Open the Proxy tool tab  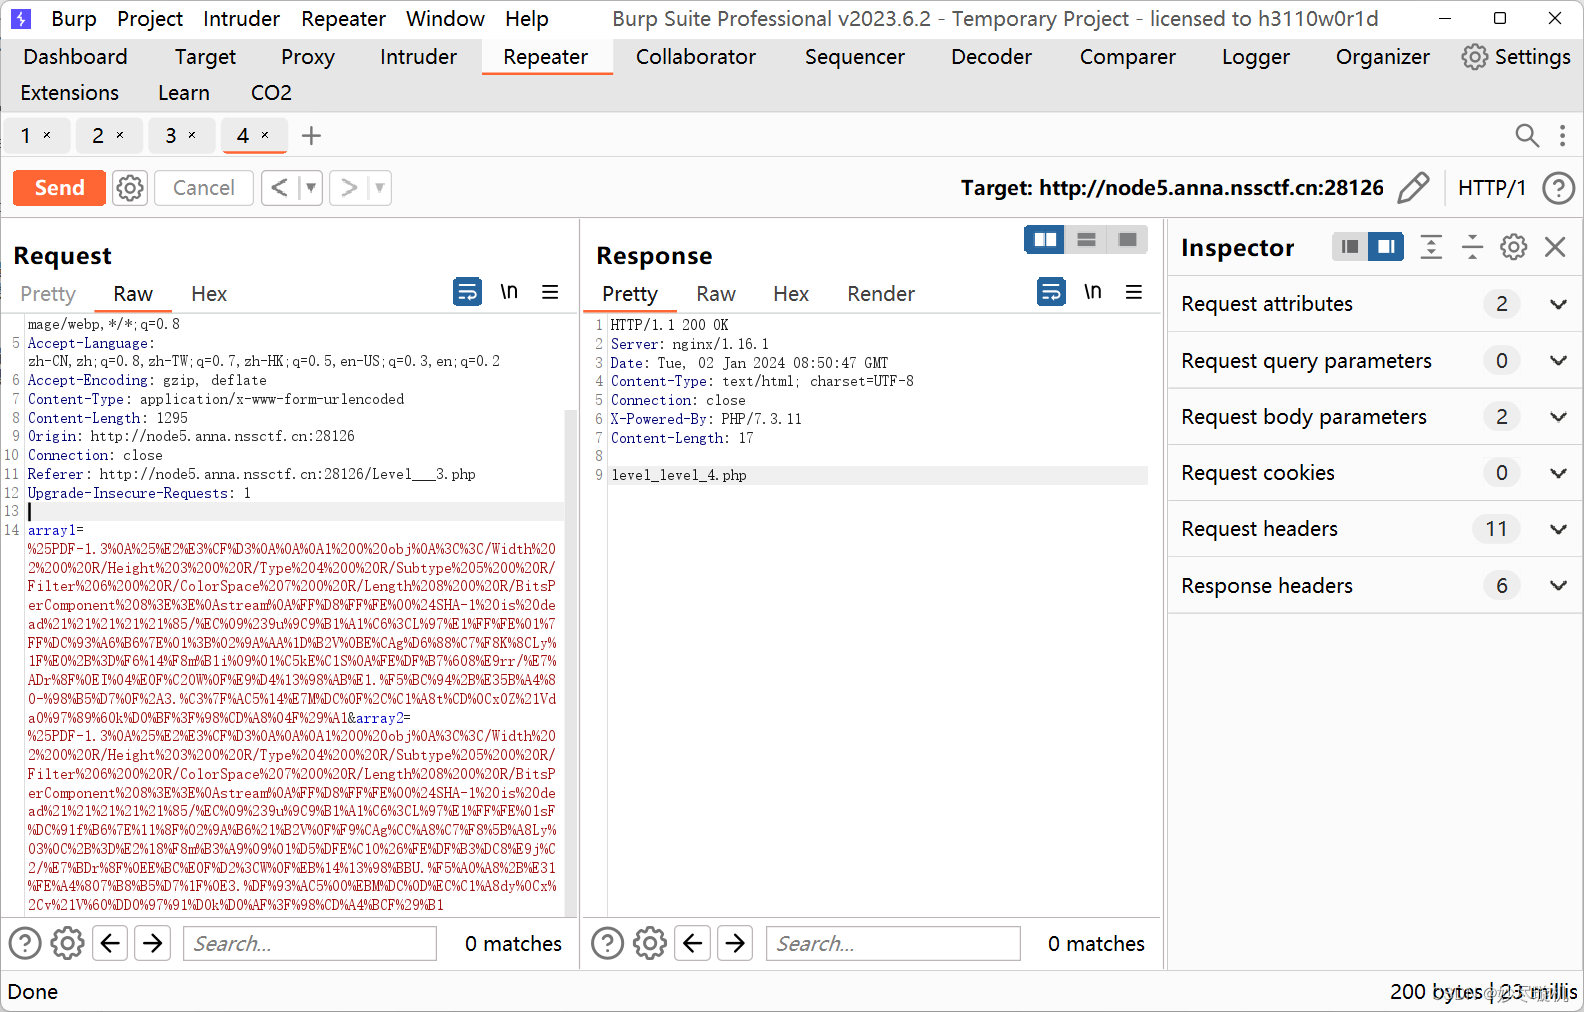[x=308, y=57]
